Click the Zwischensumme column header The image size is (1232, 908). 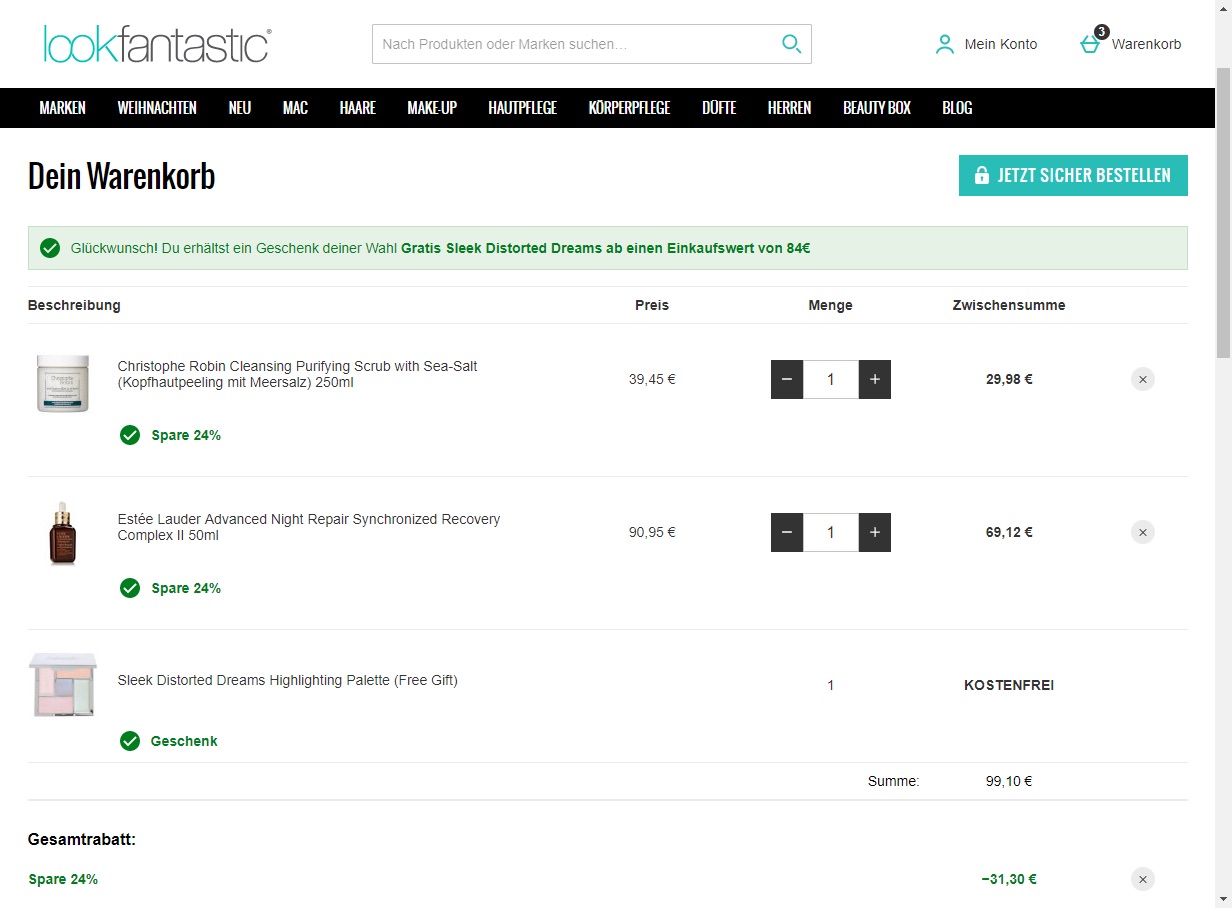tap(1009, 305)
